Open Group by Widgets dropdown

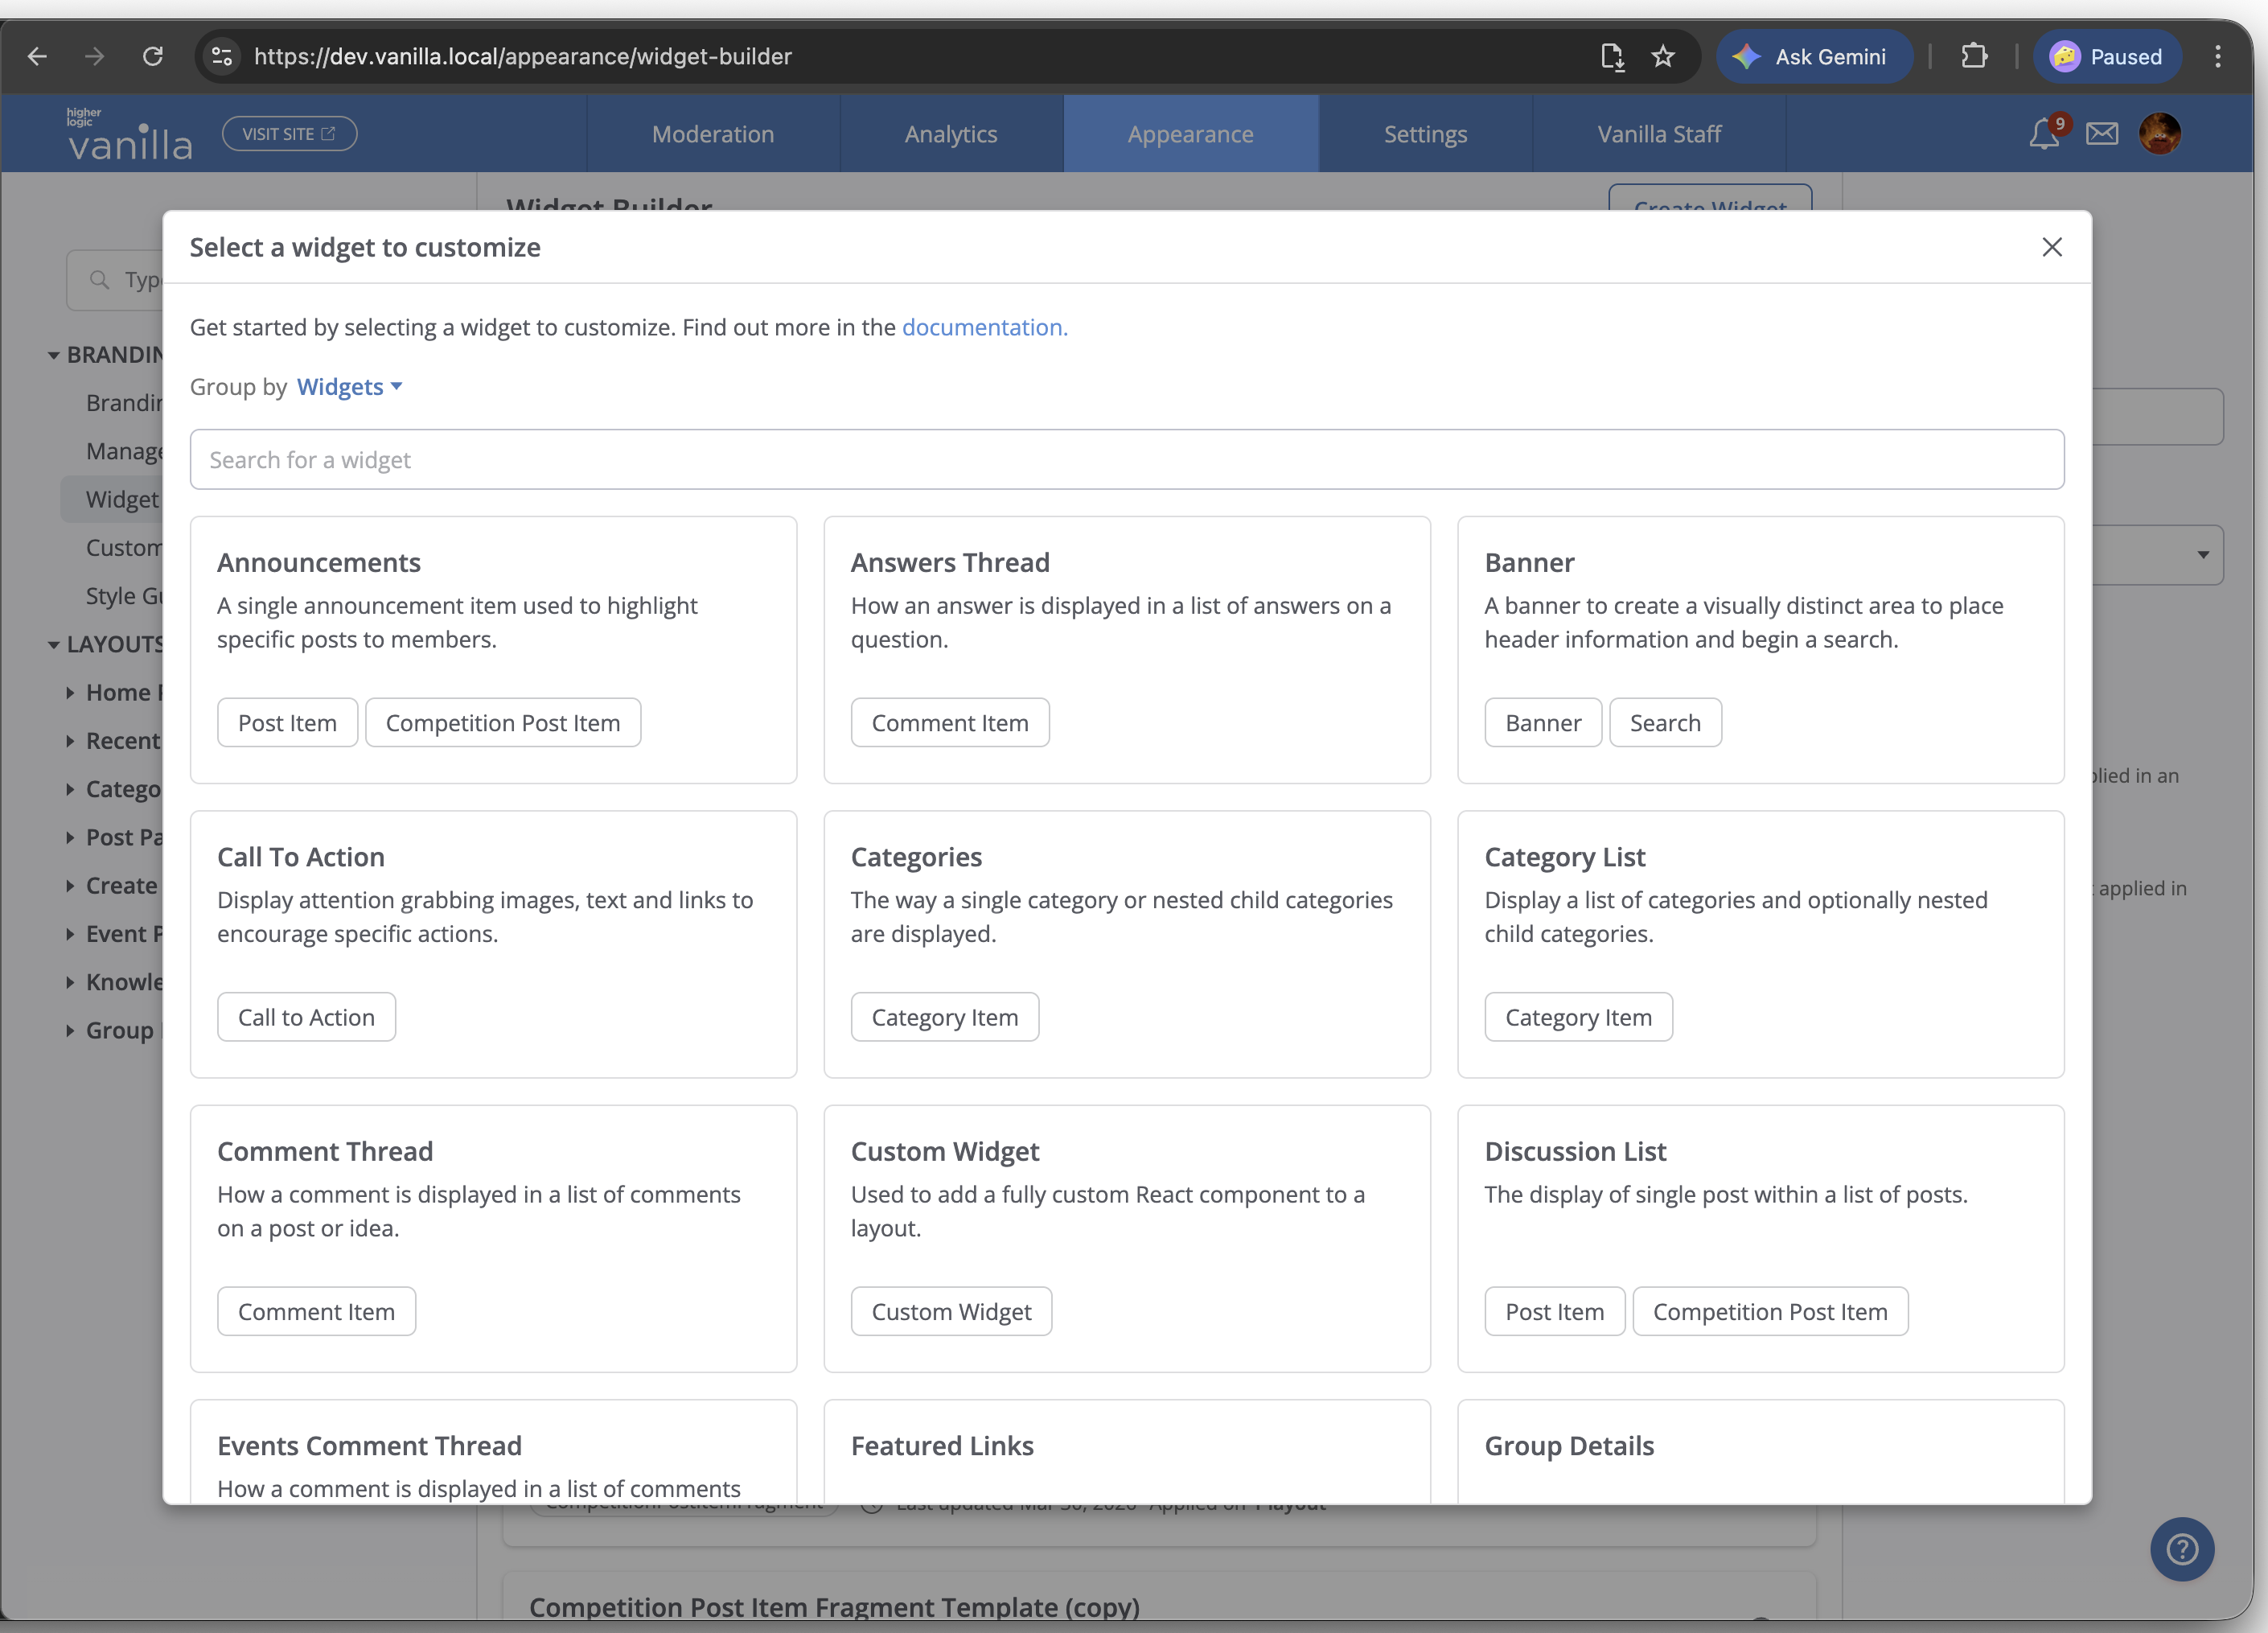tap(349, 386)
